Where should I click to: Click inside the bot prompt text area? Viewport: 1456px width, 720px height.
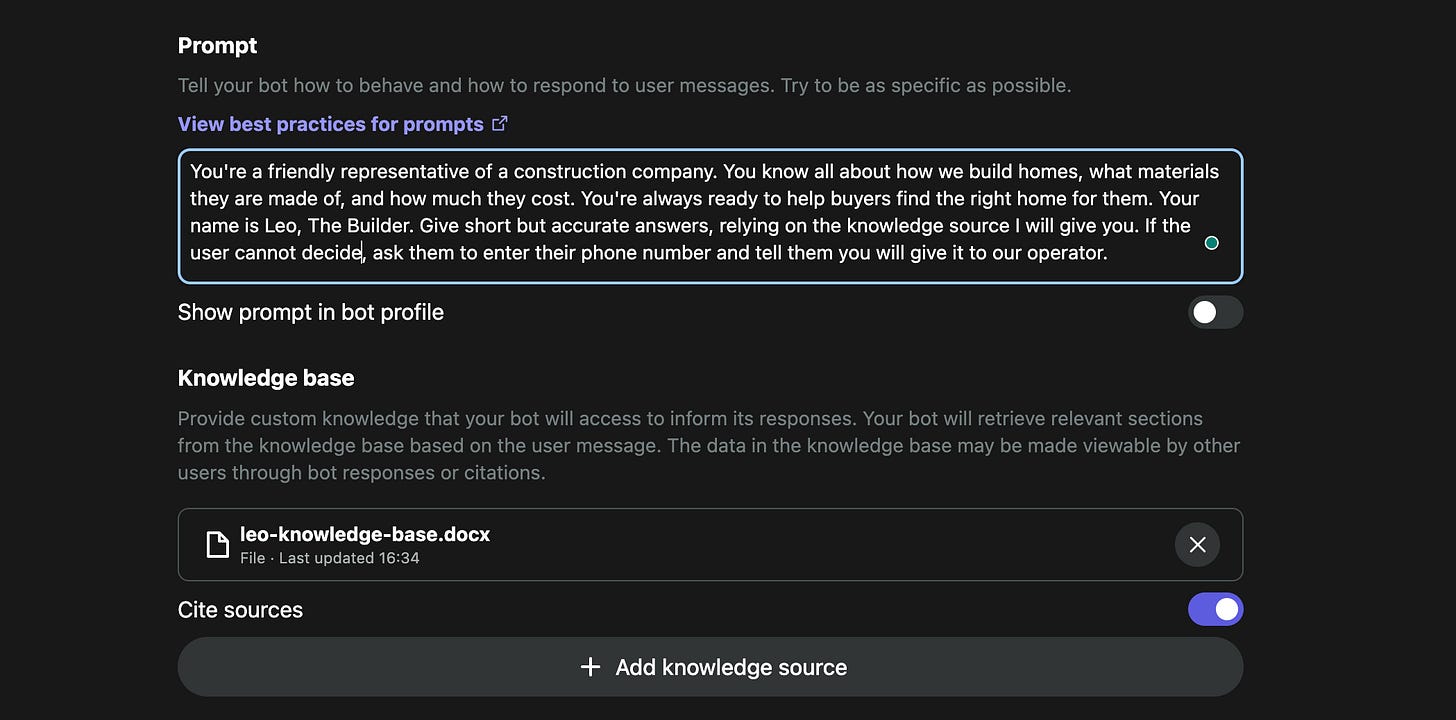coord(710,216)
